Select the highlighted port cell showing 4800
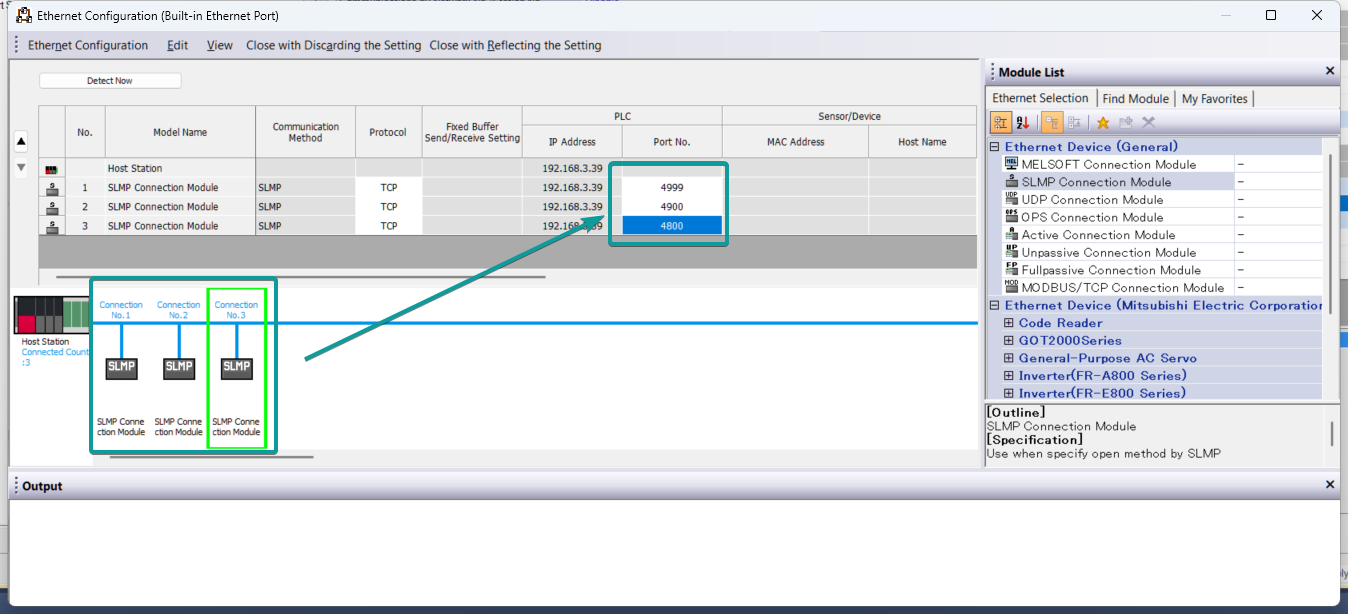Screen dimensions: 1348x614 click(x=672, y=226)
